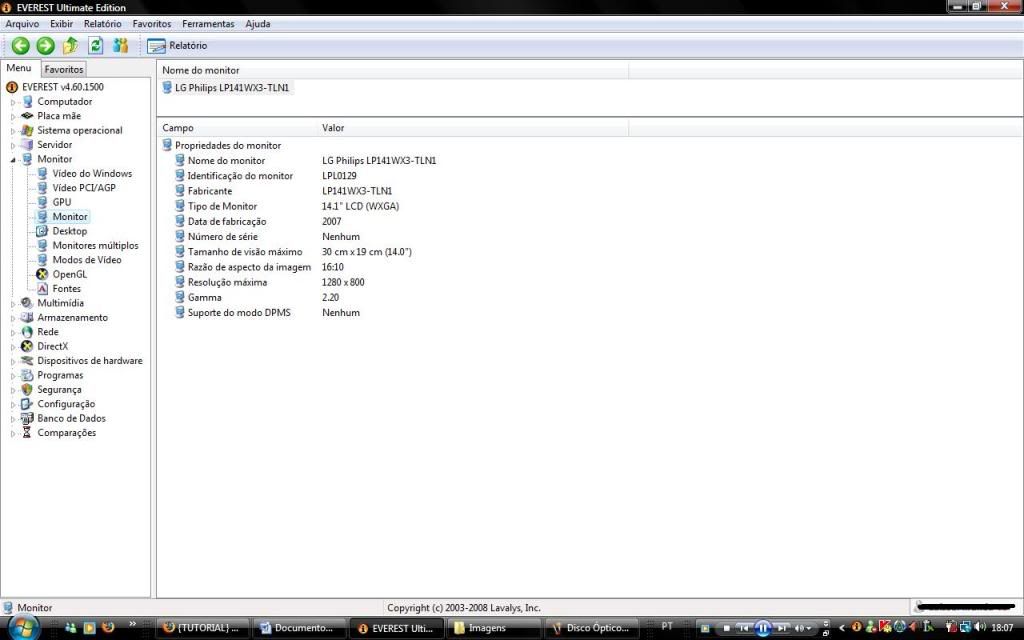Image resolution: width=1024 pixels, height=640 pixels.
Task: Select Monitores múltiplos in the tree
Action: 94,245
